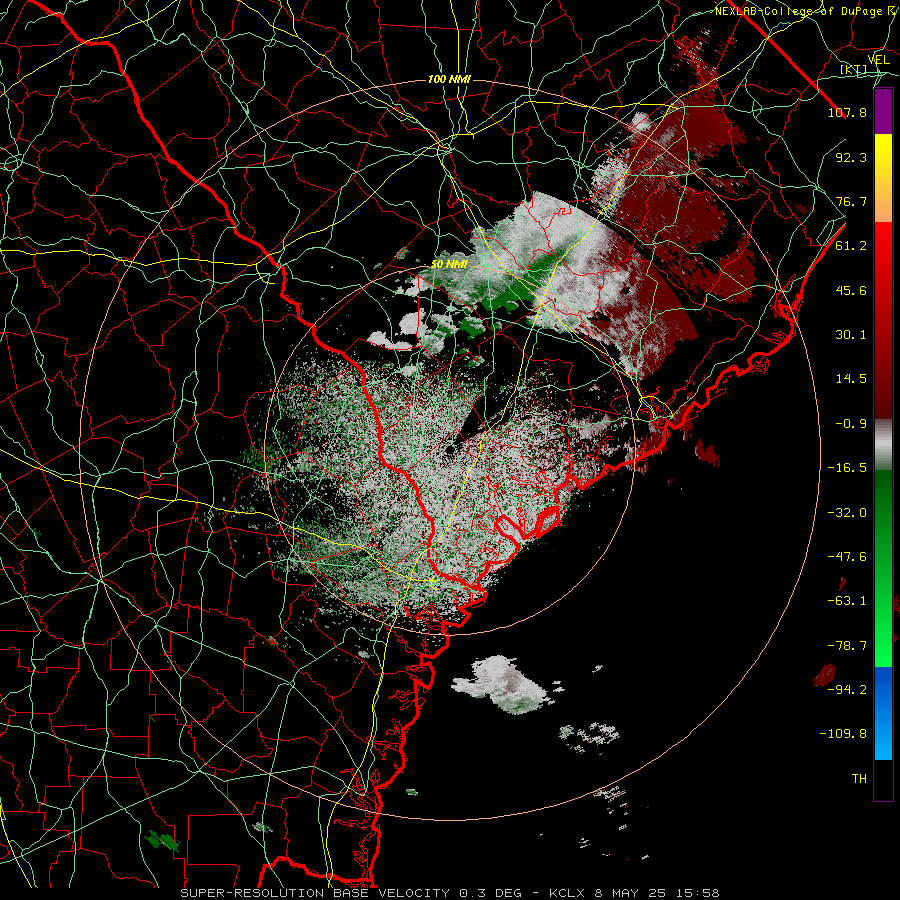
Task: Select the 14.5 value on velocity scale
Action: coord(851,379)
